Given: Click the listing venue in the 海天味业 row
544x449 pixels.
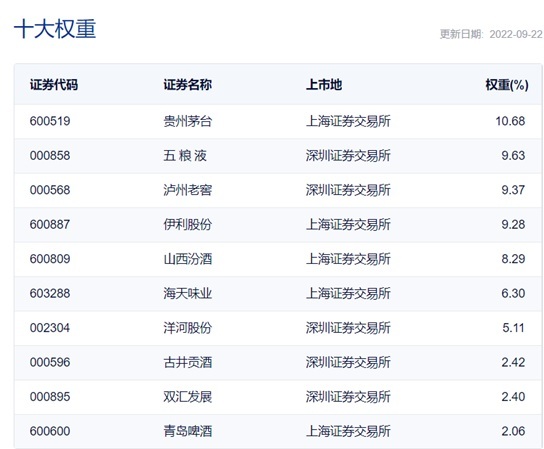Looking at the screenshot, I should pyautogui.click(x=348, y=294).
